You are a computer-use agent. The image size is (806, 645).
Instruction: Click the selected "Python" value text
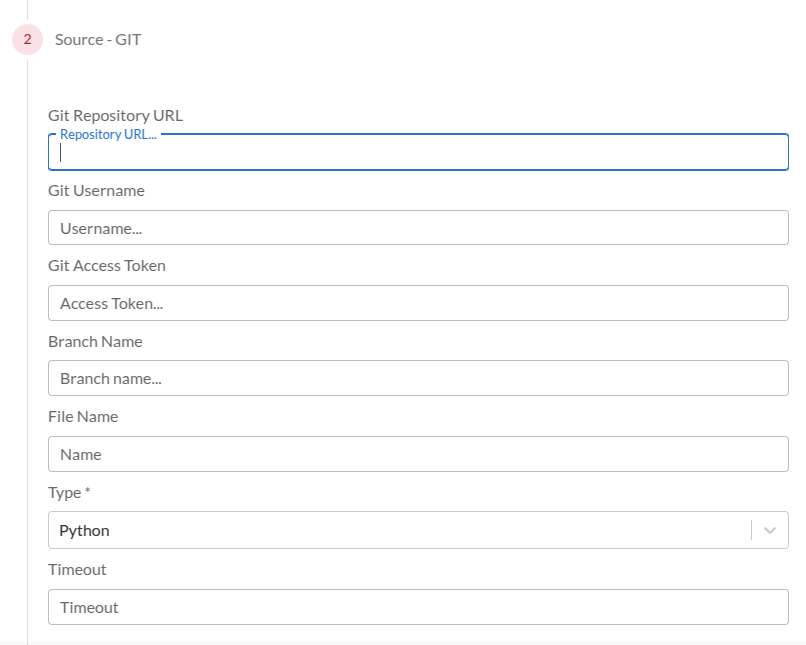pos(85,530)
